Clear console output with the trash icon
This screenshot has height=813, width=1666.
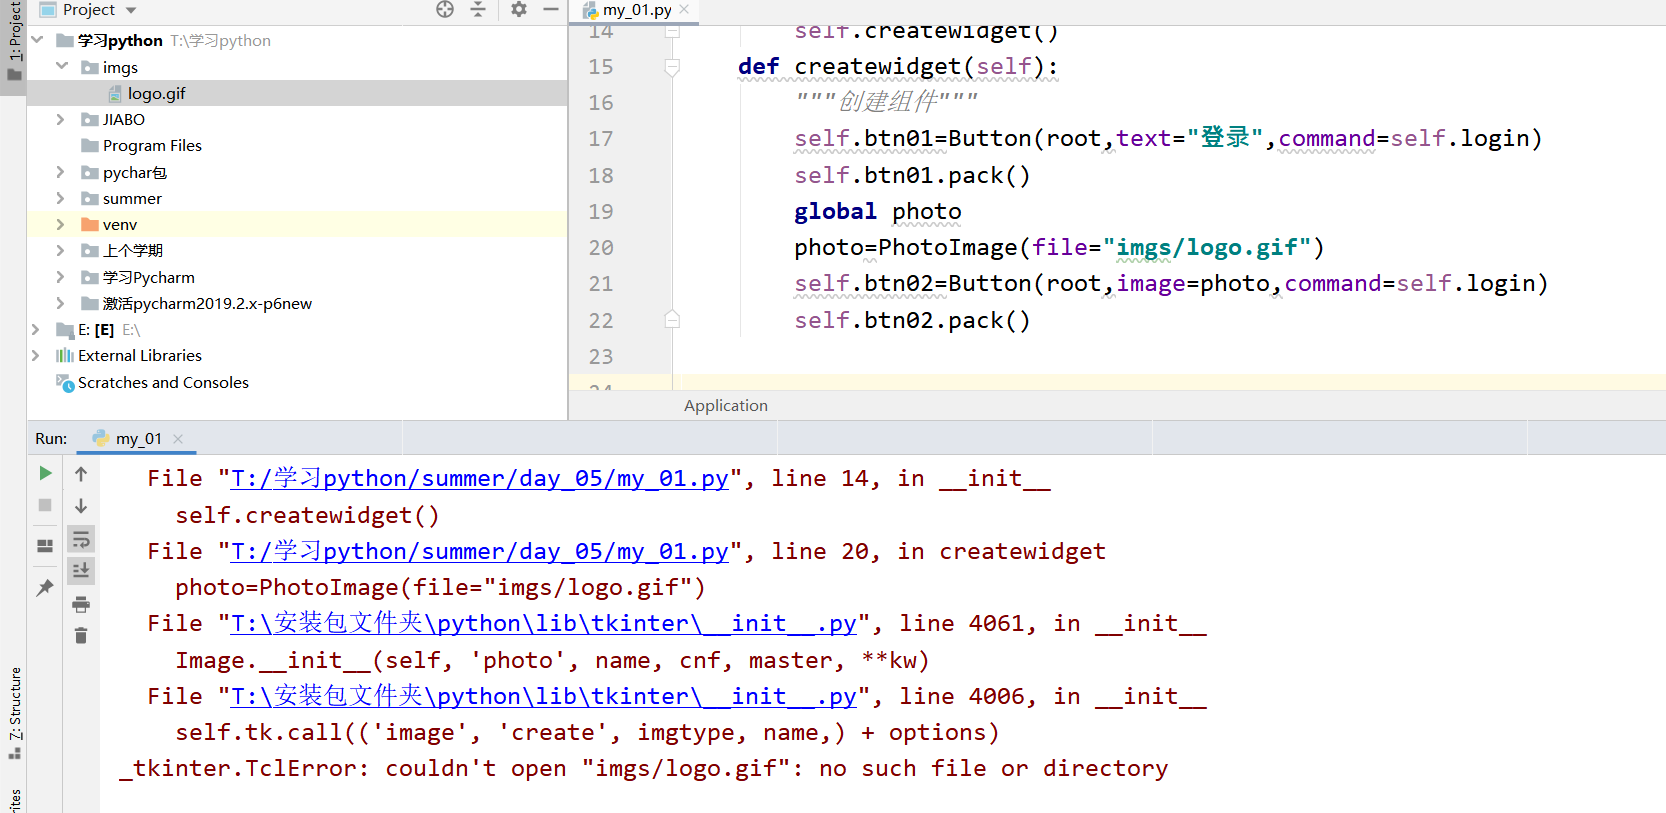[81, 636]
